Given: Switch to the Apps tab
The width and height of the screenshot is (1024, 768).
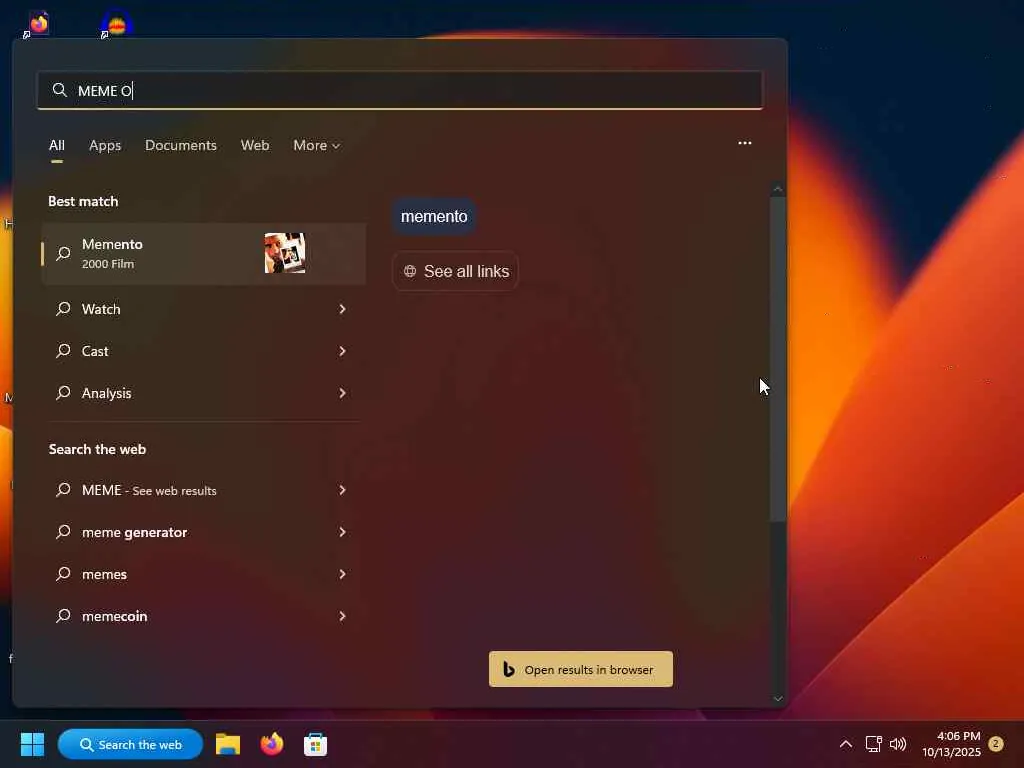Looking at the screenshot, I should tap(105, 145).
